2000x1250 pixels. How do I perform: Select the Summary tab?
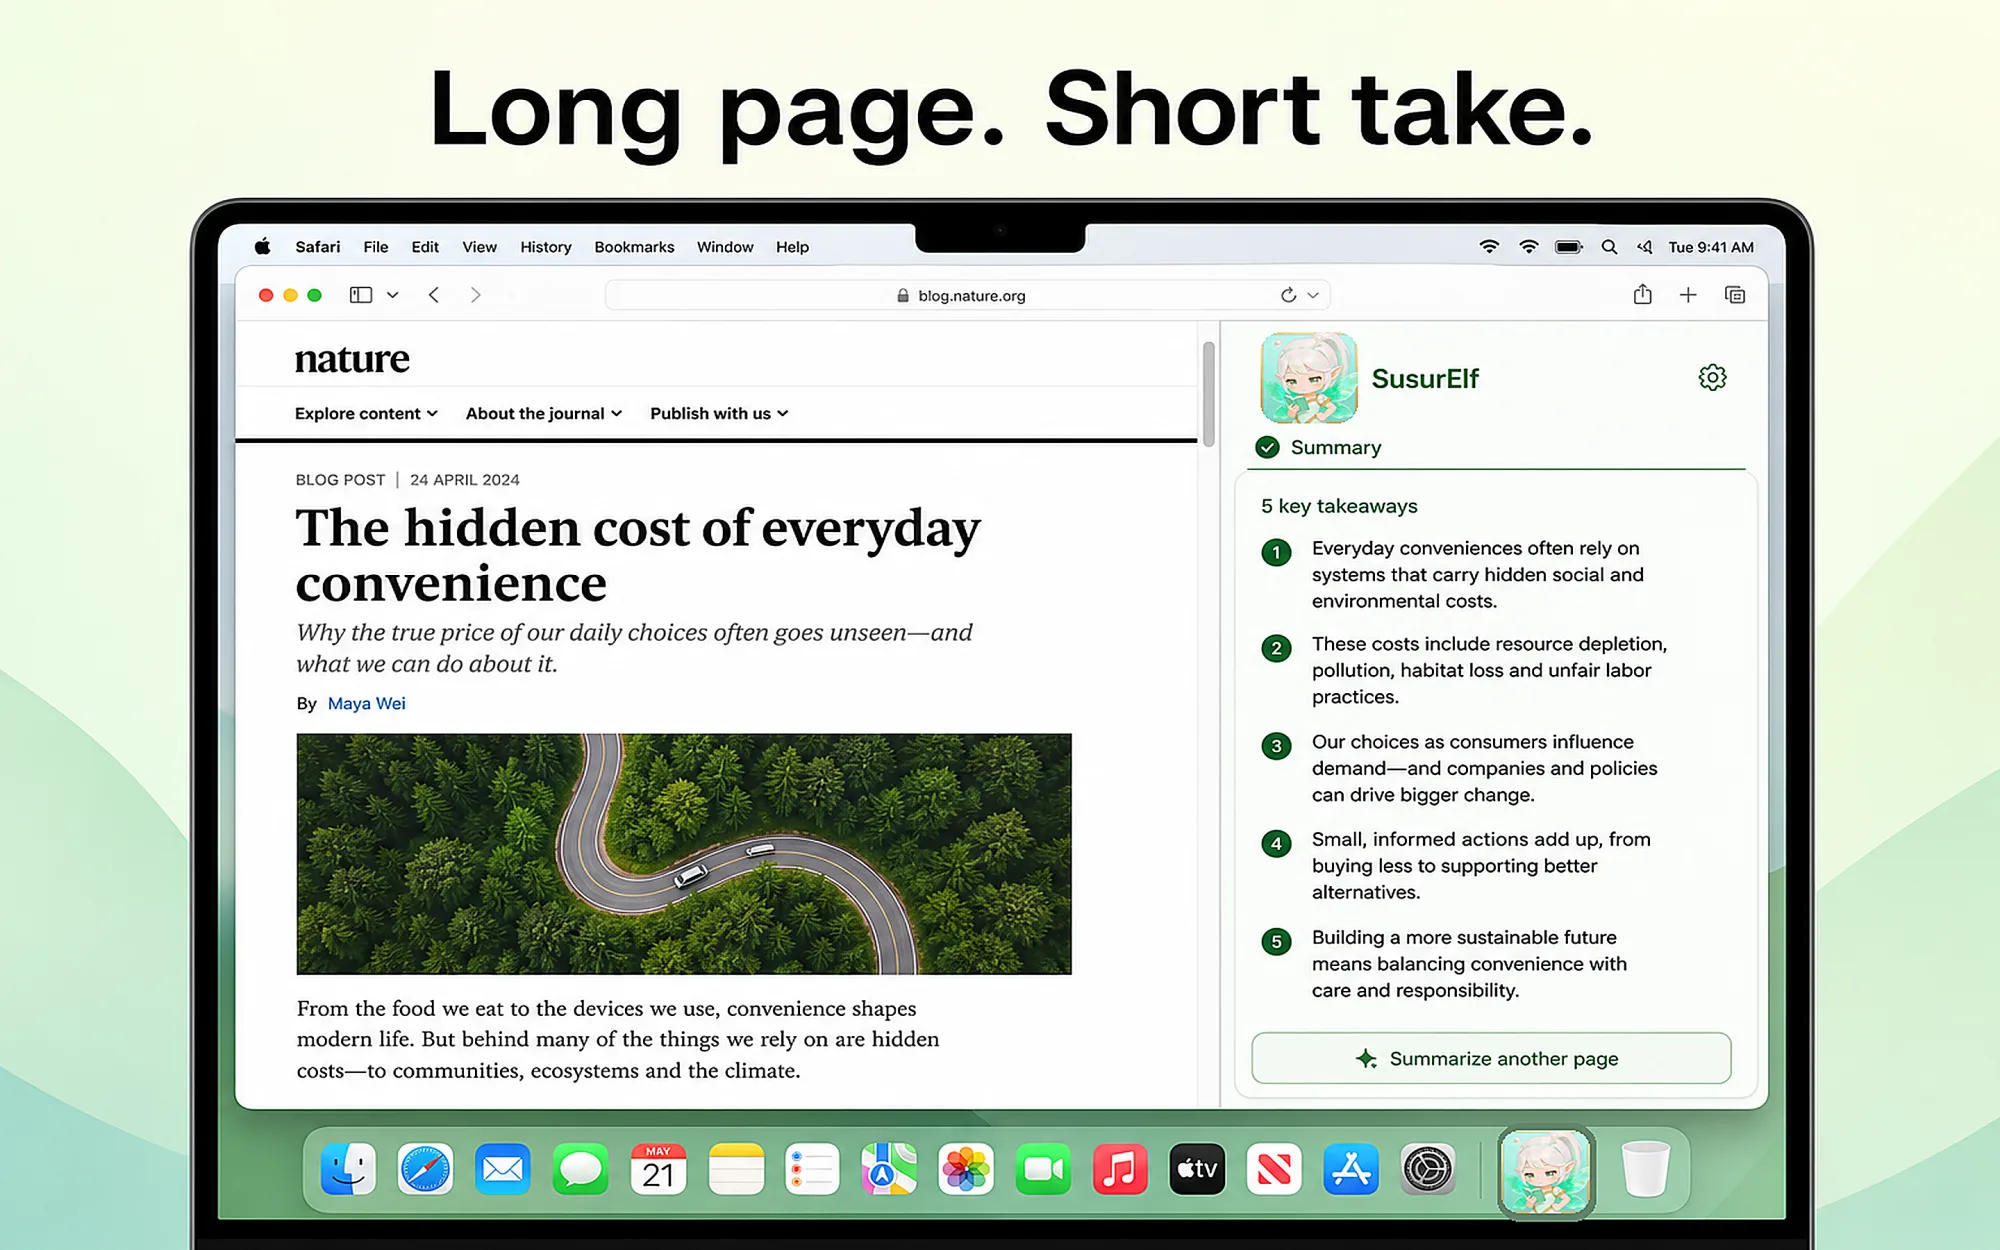click(1319, 447)
